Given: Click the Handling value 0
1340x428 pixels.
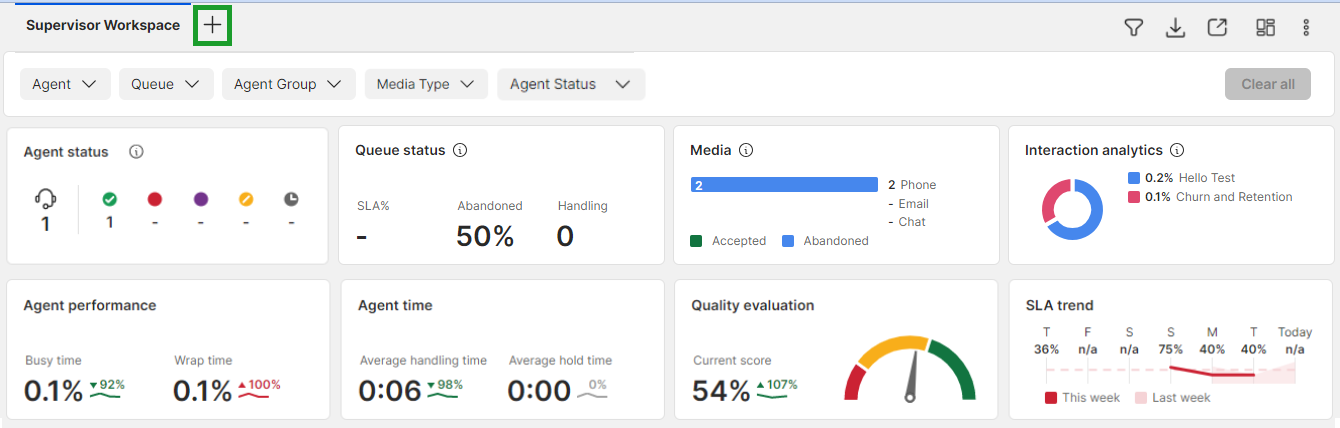Looking at the screenshot, I should click(565, 236).
